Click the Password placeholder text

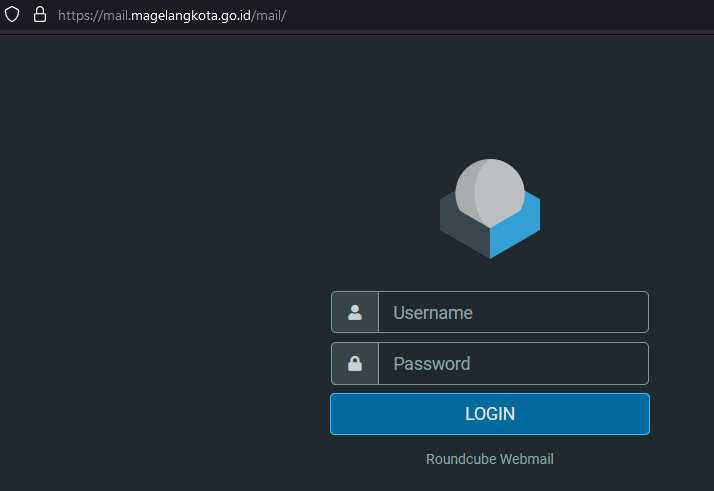[432, 364]
